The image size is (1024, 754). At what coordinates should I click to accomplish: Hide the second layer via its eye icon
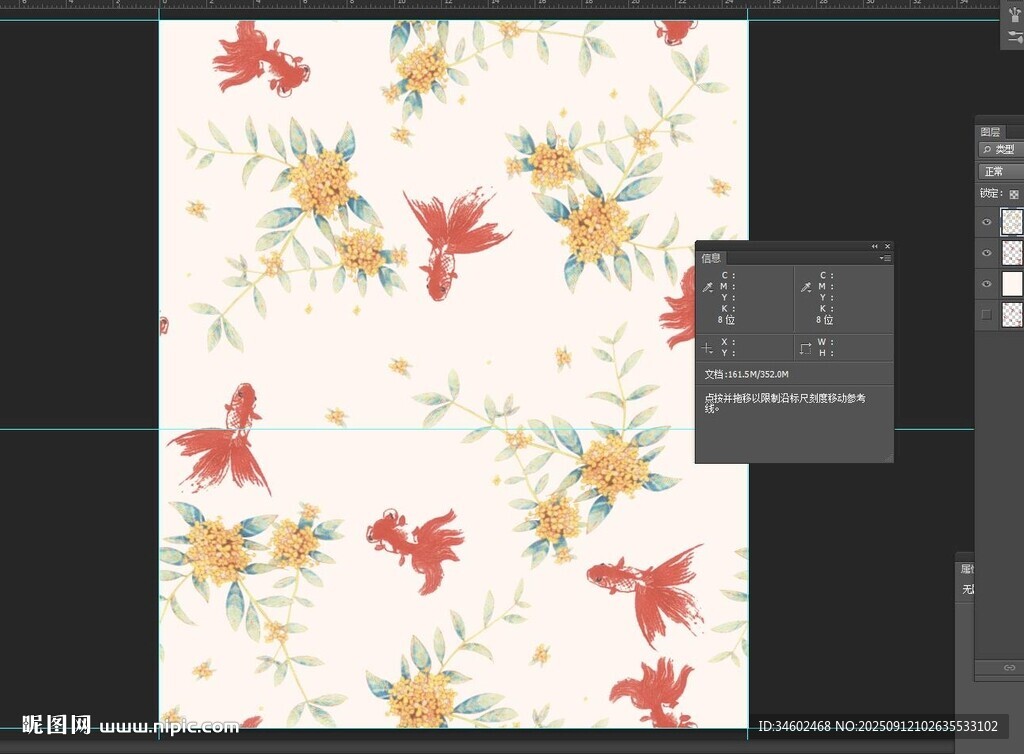pyautogui.click(x=987, y=253)
